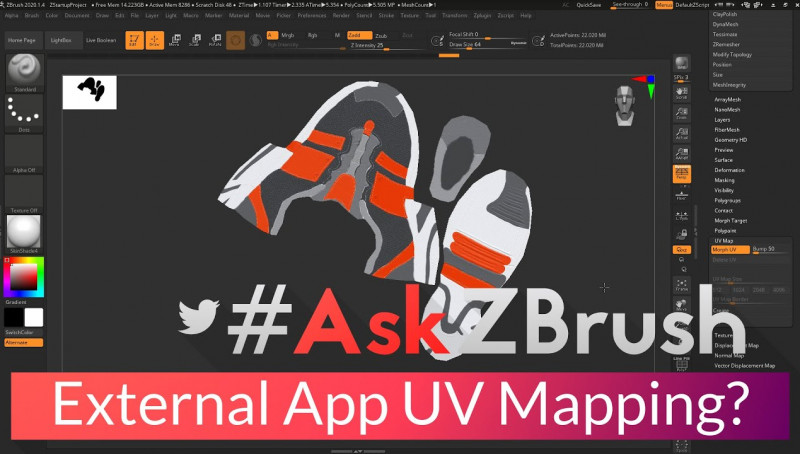Expand the FiberMesh subpalette

coord(727,130)
